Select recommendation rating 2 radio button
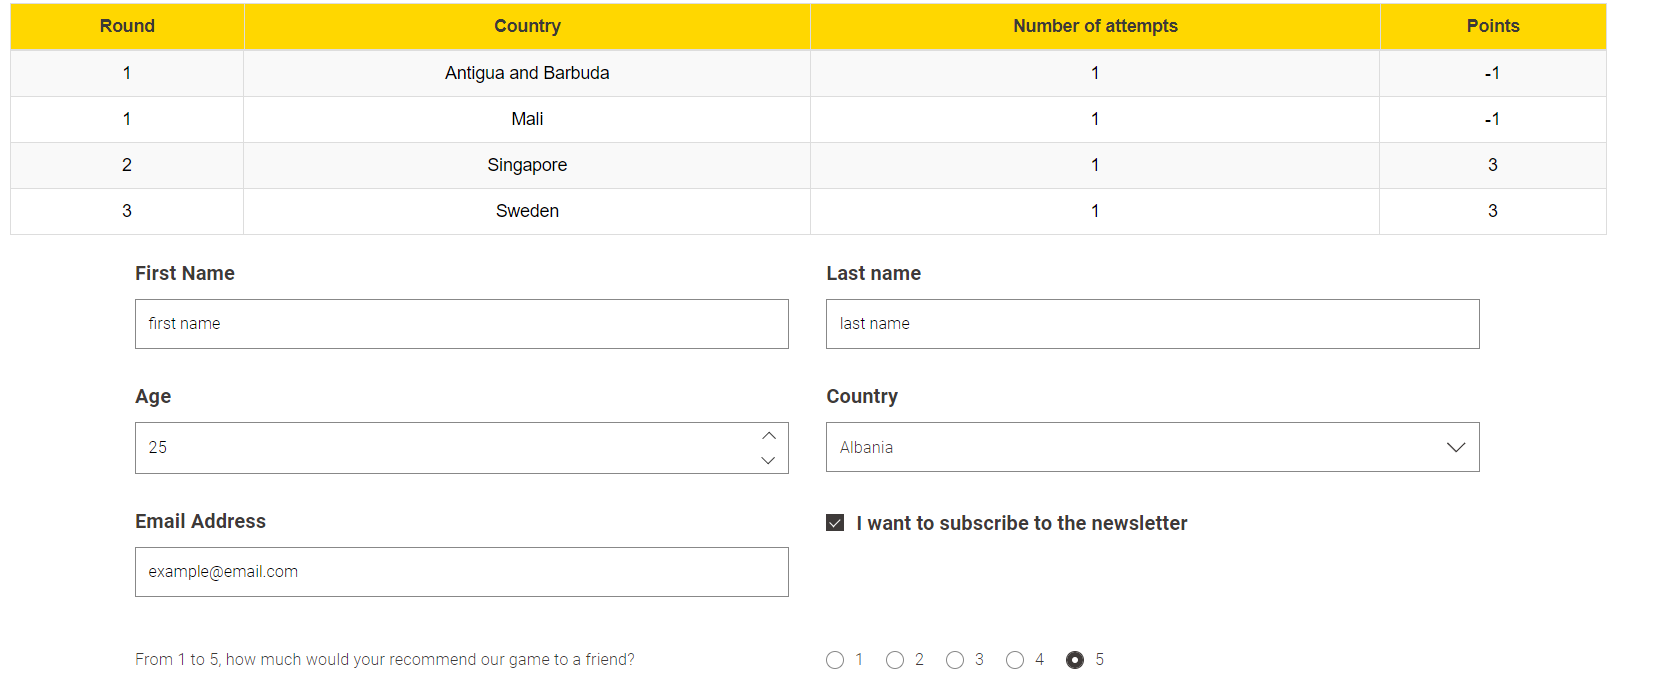Viewport: 1665px width, 695px height. [x=895, y=660]
